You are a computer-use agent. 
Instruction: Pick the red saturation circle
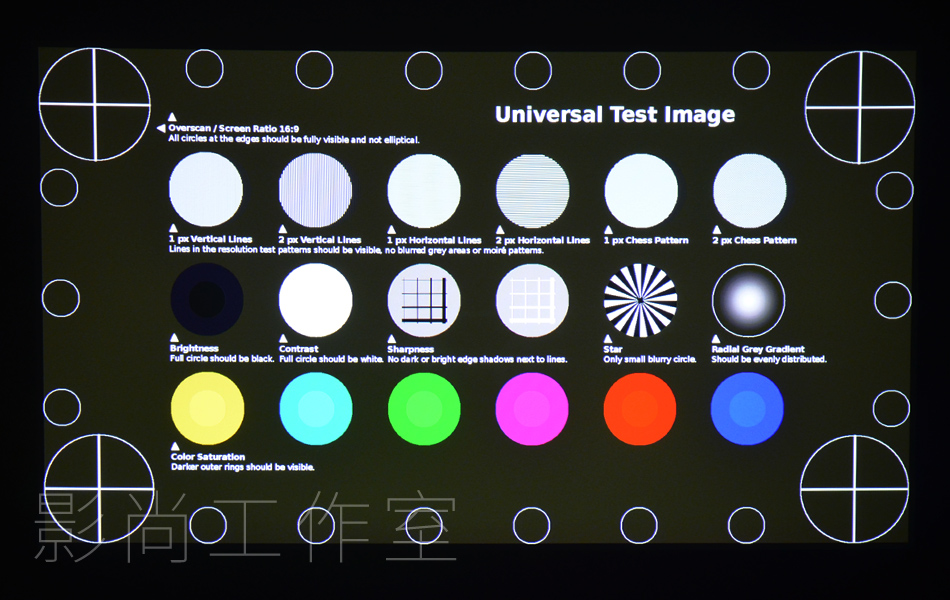coord(640,408)
